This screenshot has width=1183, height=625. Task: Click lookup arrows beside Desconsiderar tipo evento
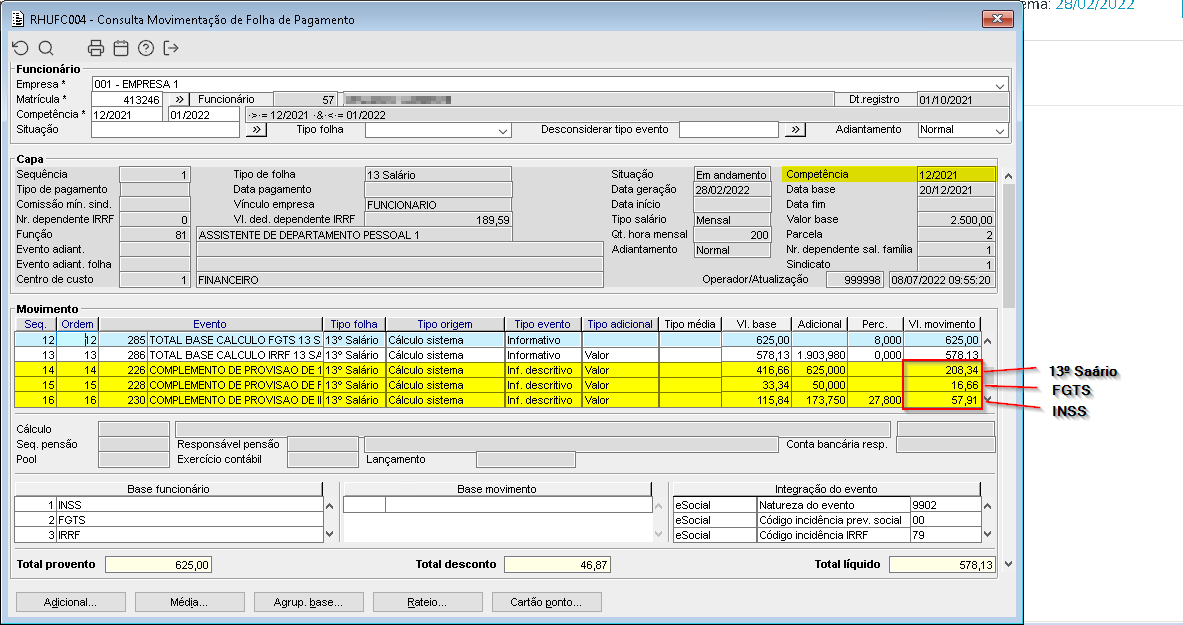794,130
